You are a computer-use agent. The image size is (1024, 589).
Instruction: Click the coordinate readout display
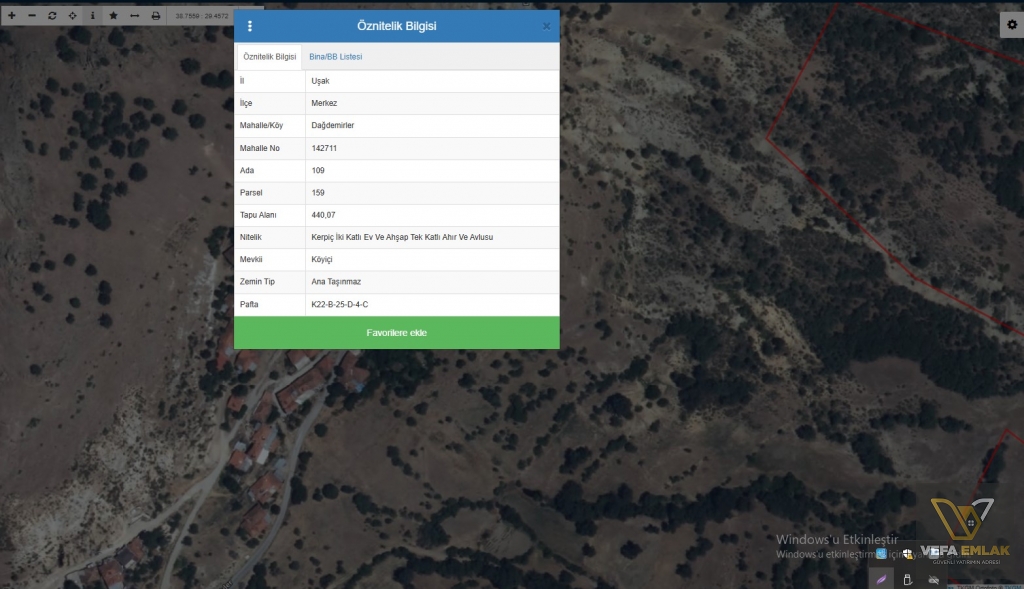point(201,16)
